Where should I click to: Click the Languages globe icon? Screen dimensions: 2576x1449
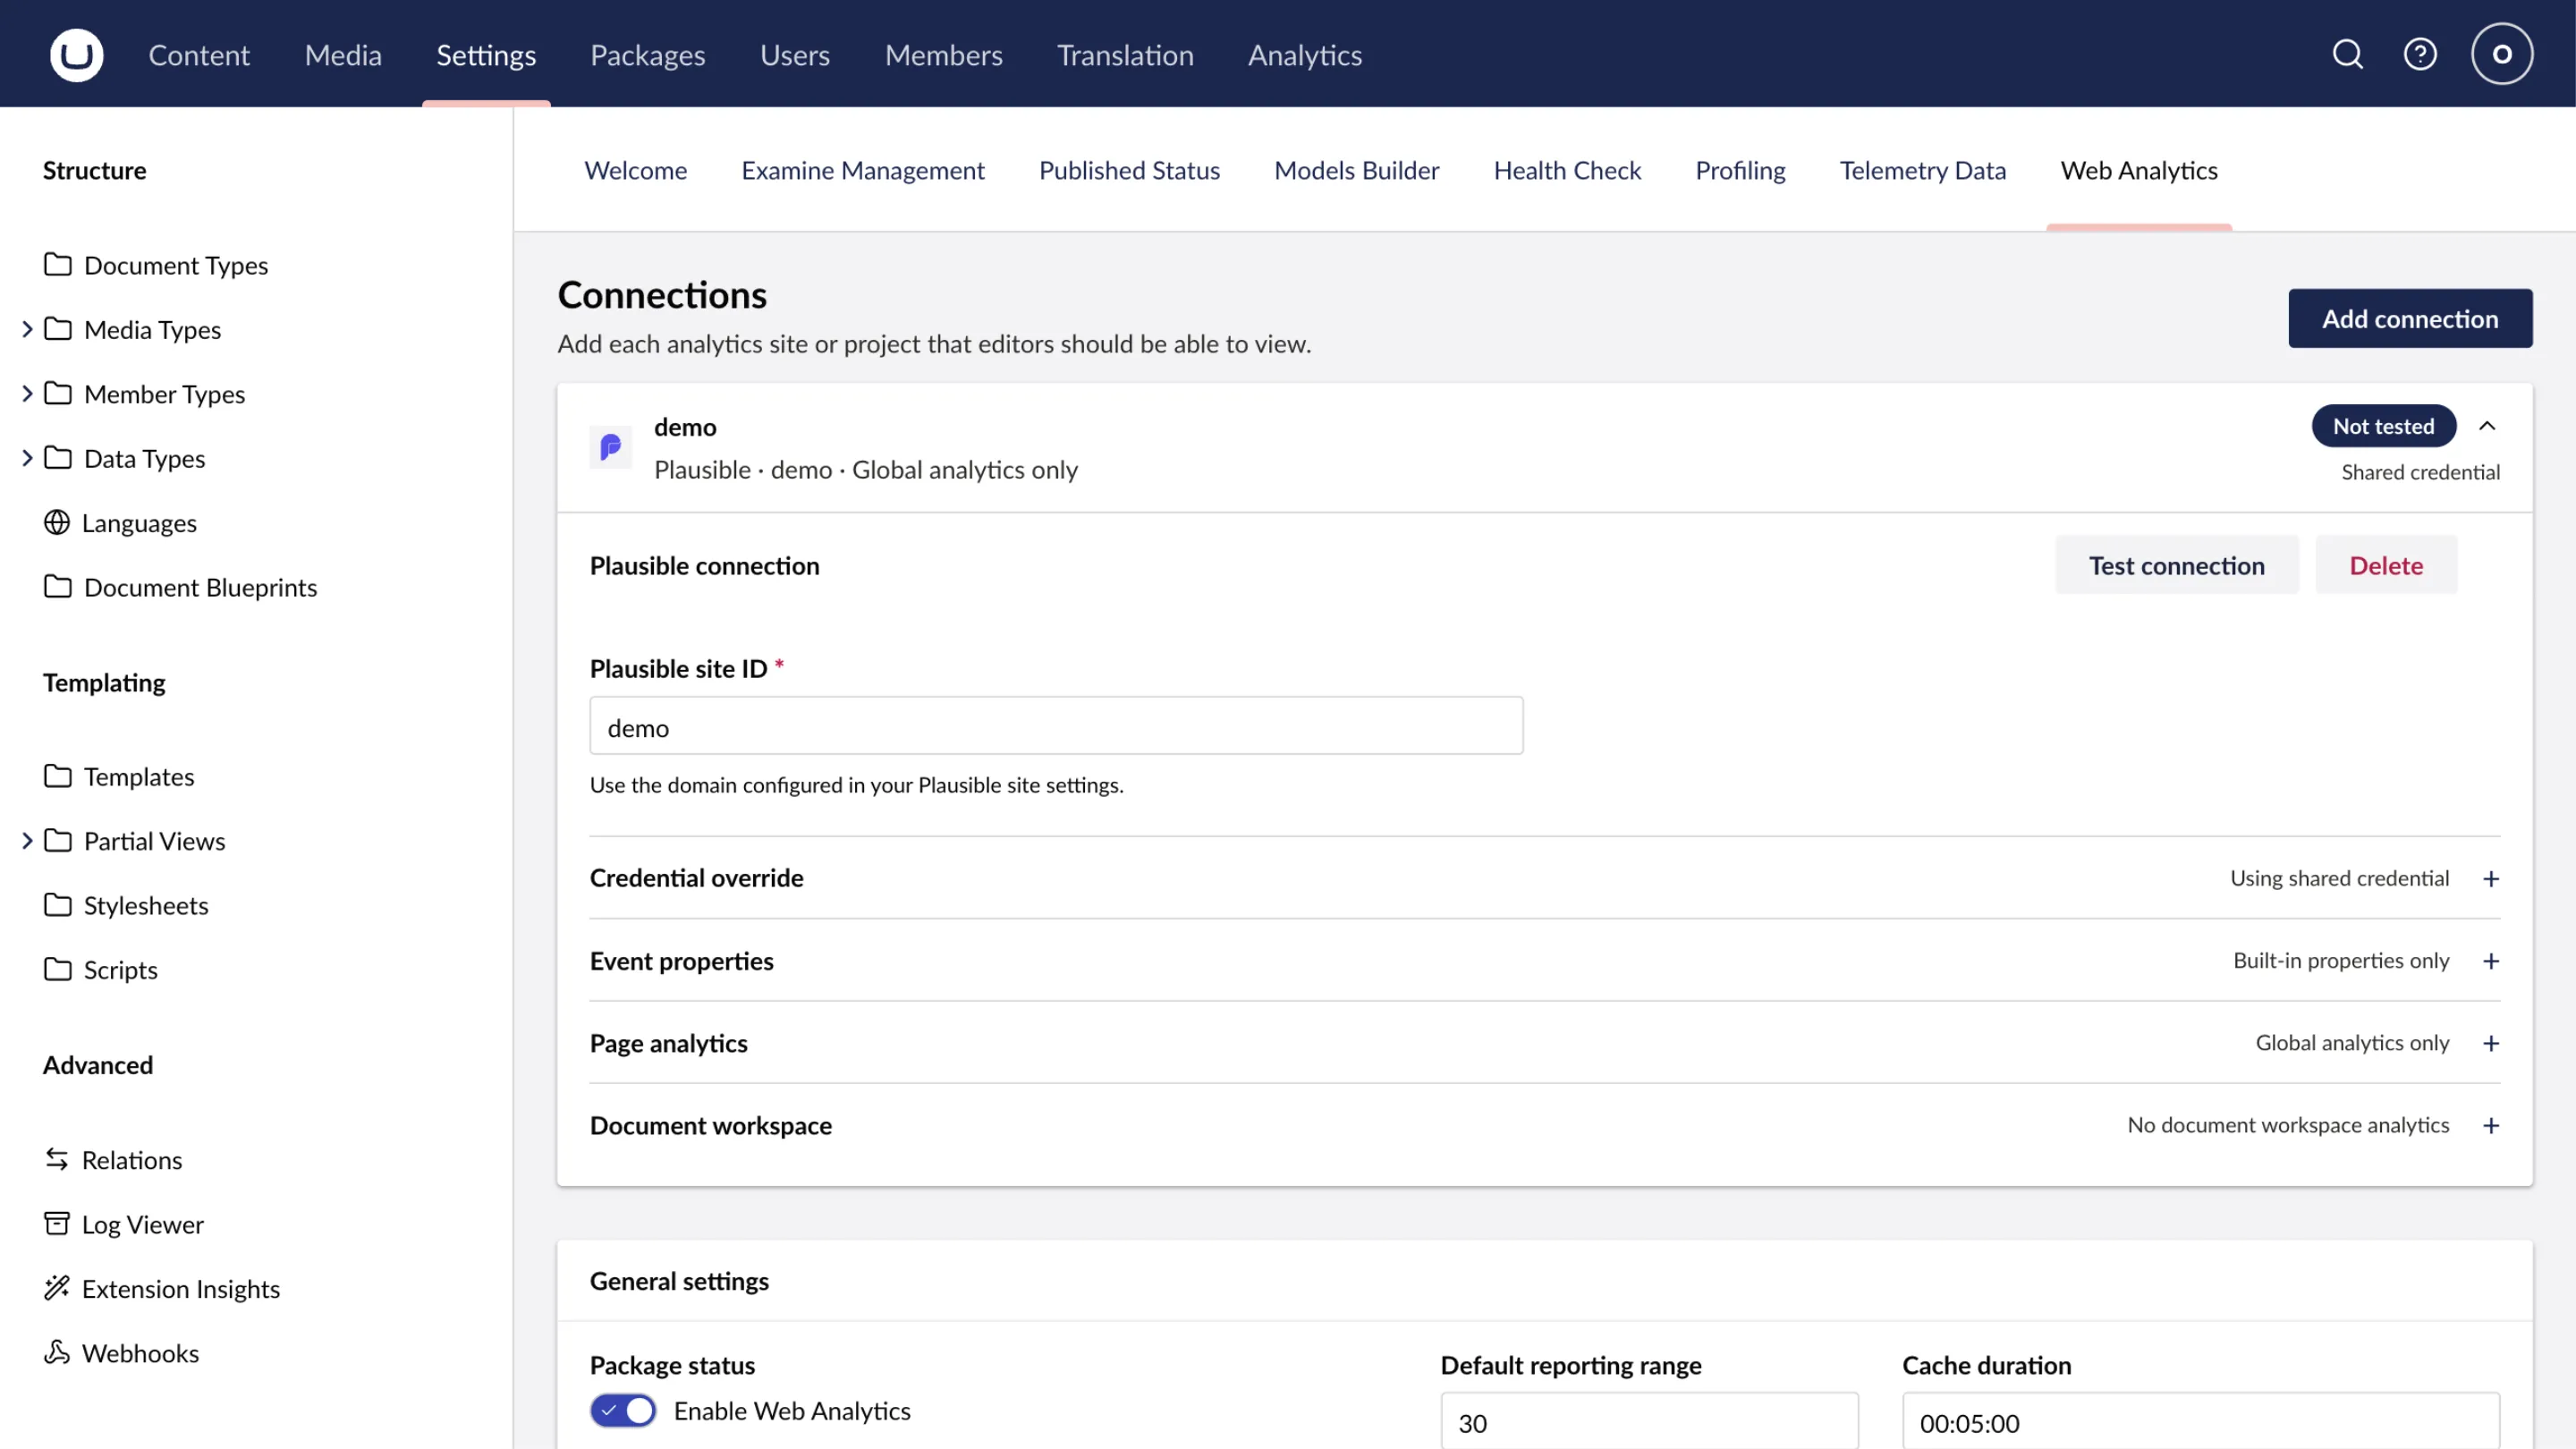tap(57, 522)
